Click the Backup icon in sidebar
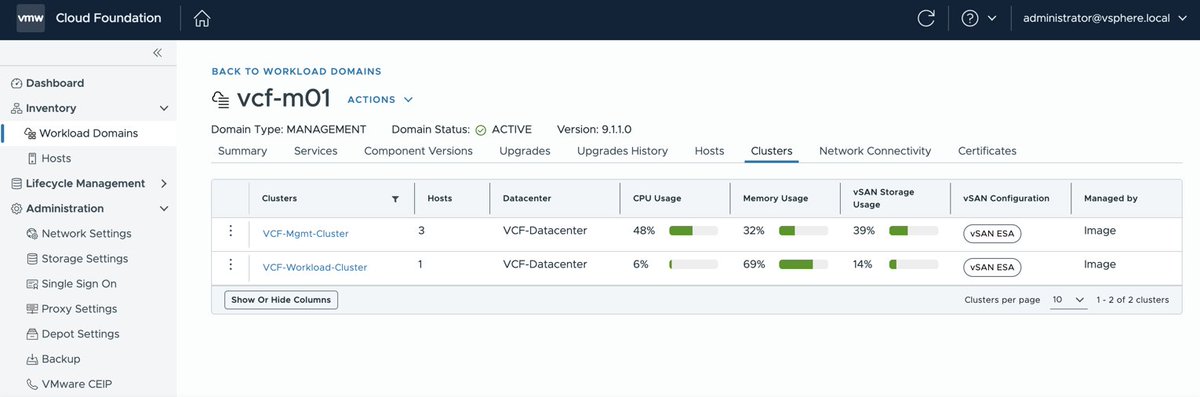Image resolution: width=1200 pixels, height=397 pixels. pyautogui.click(x=32, y=359)
